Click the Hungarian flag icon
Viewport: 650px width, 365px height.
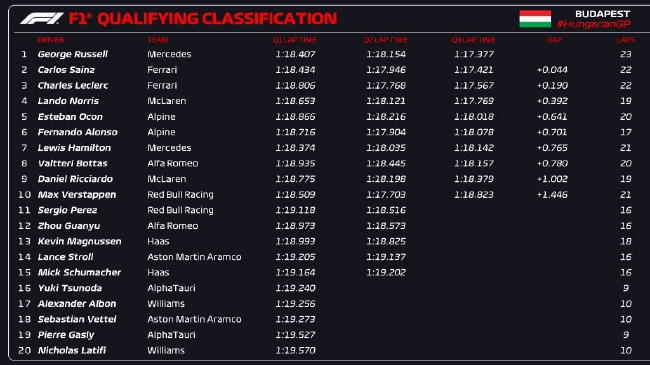click(x=535, y=19)
